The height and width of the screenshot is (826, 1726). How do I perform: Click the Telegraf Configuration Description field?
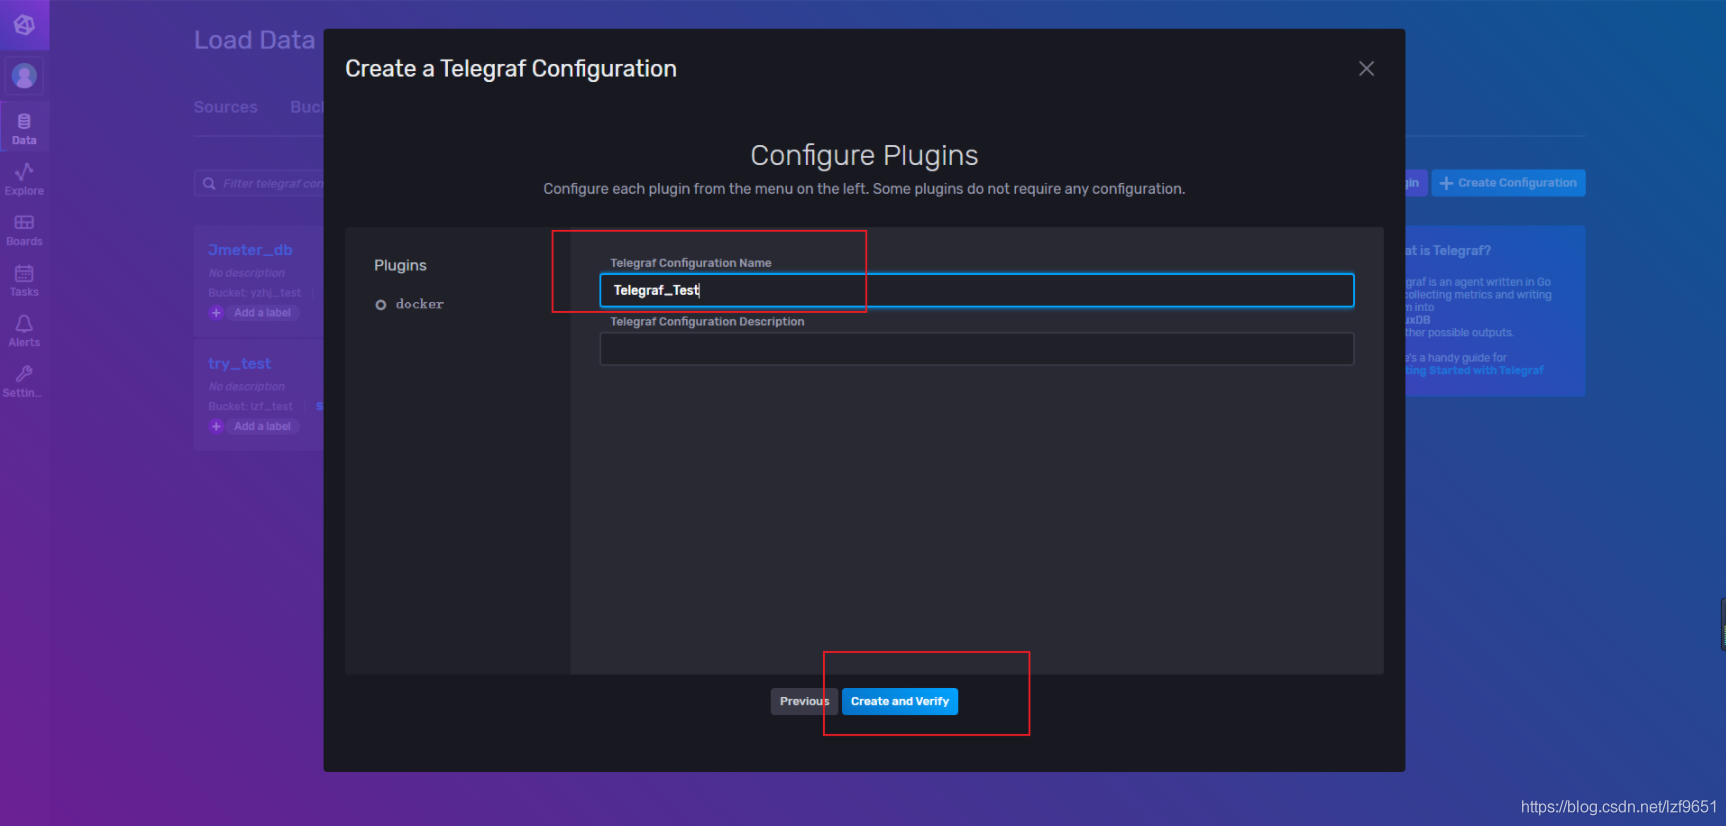point(976,349)
